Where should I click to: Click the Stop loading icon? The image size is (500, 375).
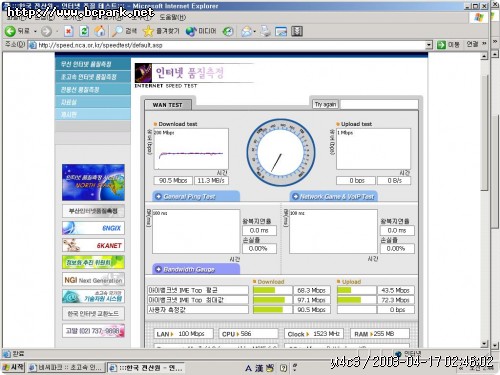point(68,31)
